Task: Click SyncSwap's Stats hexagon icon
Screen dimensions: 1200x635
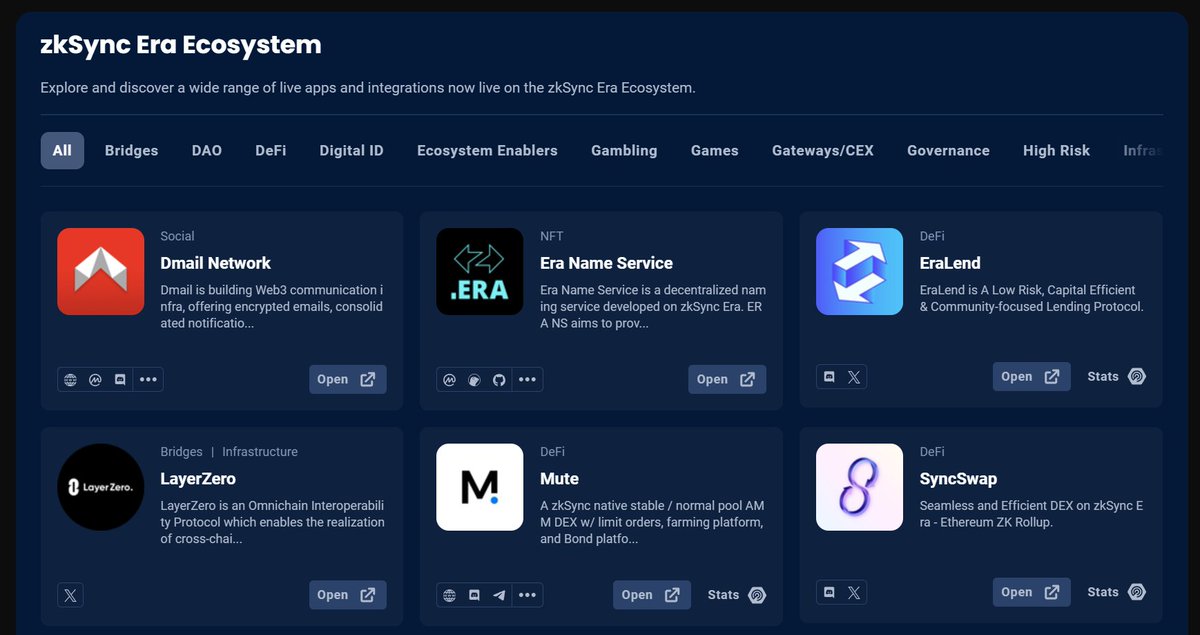Action: 1137,592
